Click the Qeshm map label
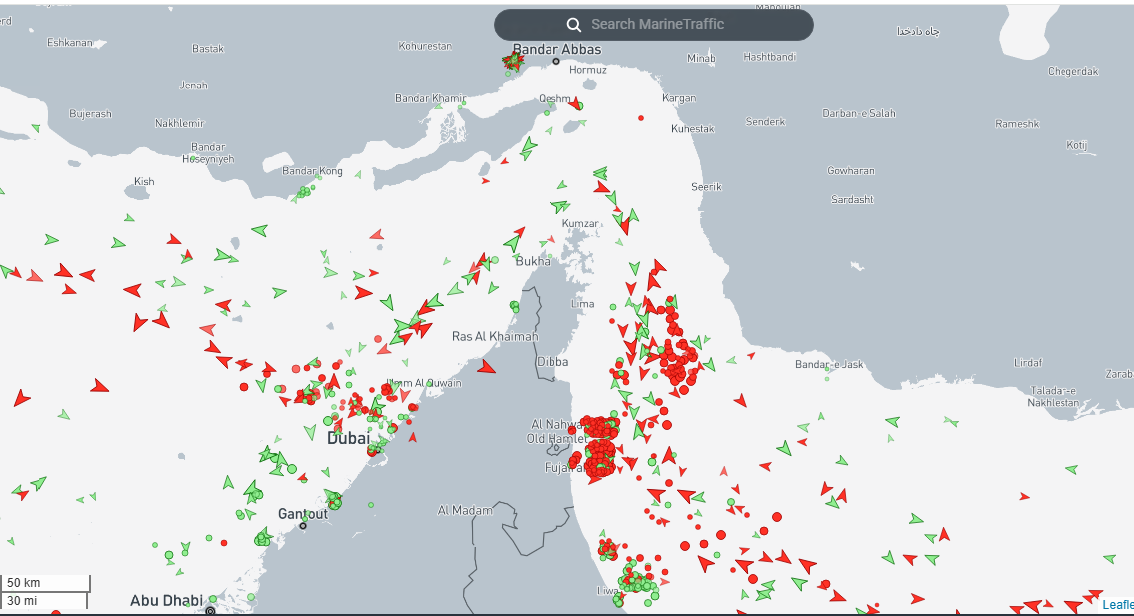Image resolution: width=1134 pixels, height=616 pixels. pos(555,99)
